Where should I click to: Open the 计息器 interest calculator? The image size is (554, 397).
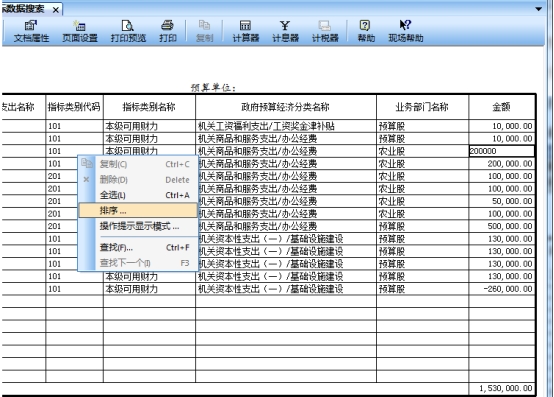pos(285,31)
